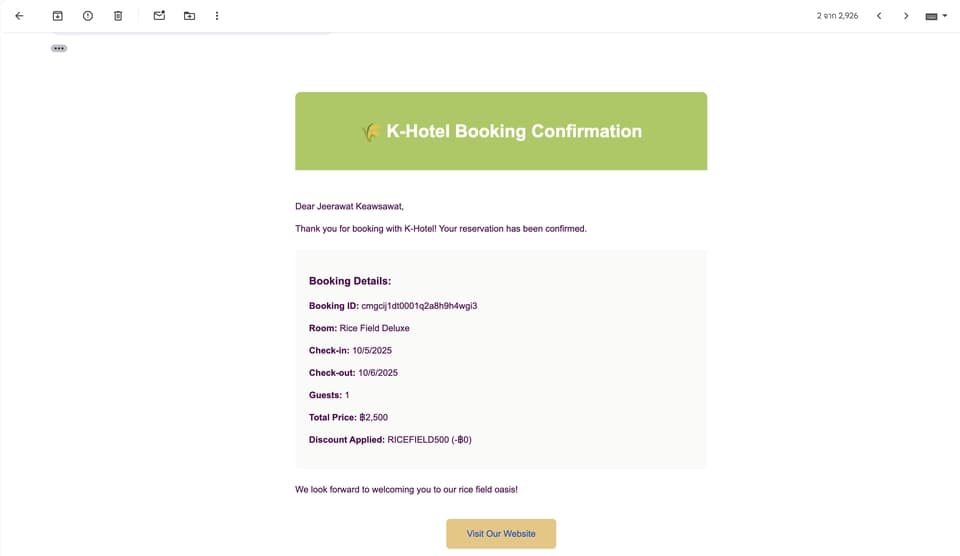Click the Booking ID value cmgcij1dt0001q2a8h9h4wgi3
Viewport: 960px width, 556px height.
[419, 306]
